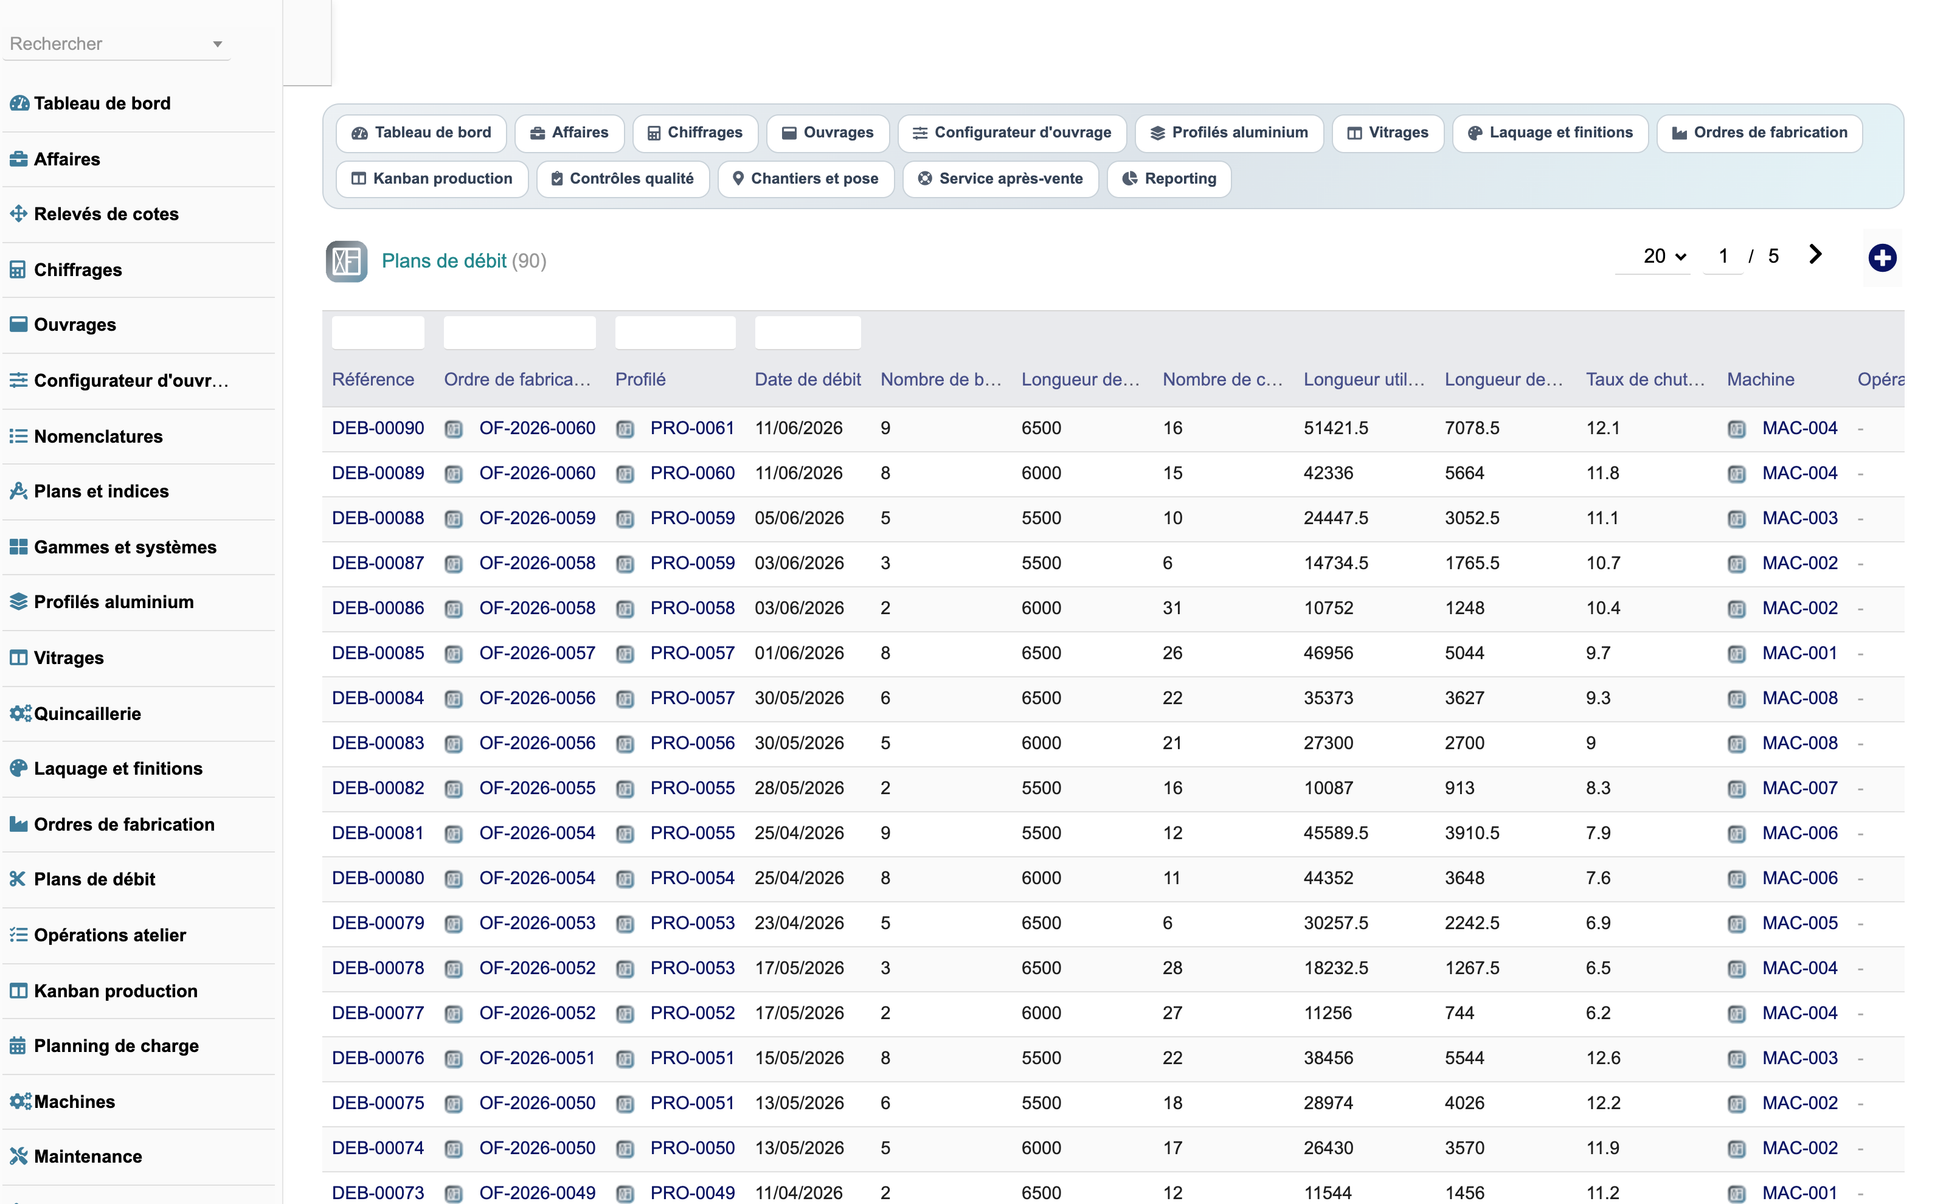Click the Plans et indices compass icon
This screenshot has width=1946, height=1204.
click(x=18, y=491)
